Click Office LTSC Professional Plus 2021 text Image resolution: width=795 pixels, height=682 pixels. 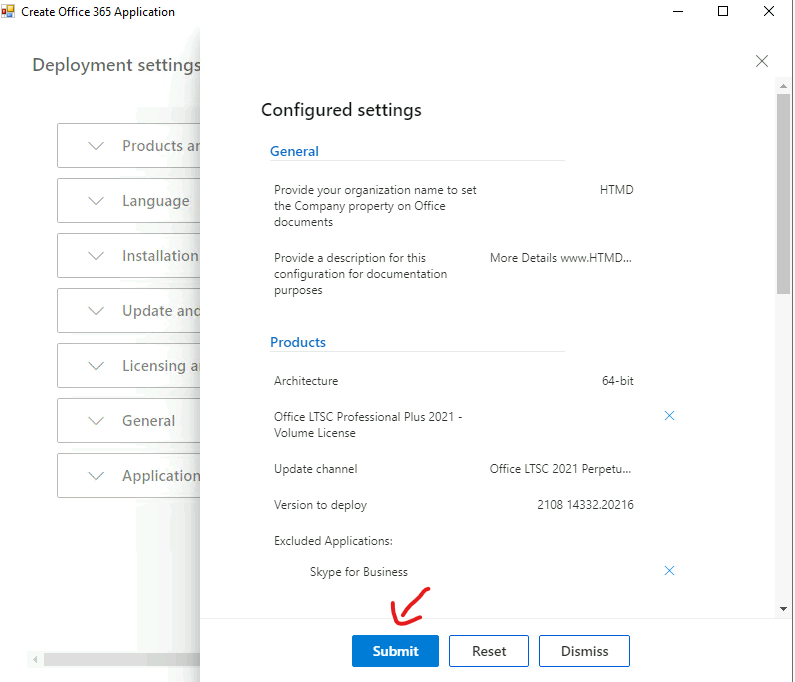tap(368, 425)
